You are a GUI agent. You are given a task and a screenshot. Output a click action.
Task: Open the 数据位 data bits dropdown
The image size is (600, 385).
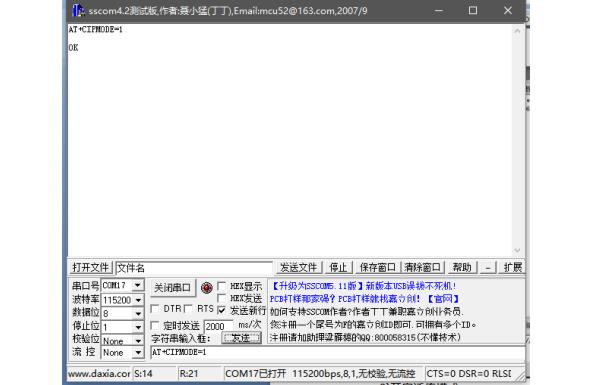137,313
